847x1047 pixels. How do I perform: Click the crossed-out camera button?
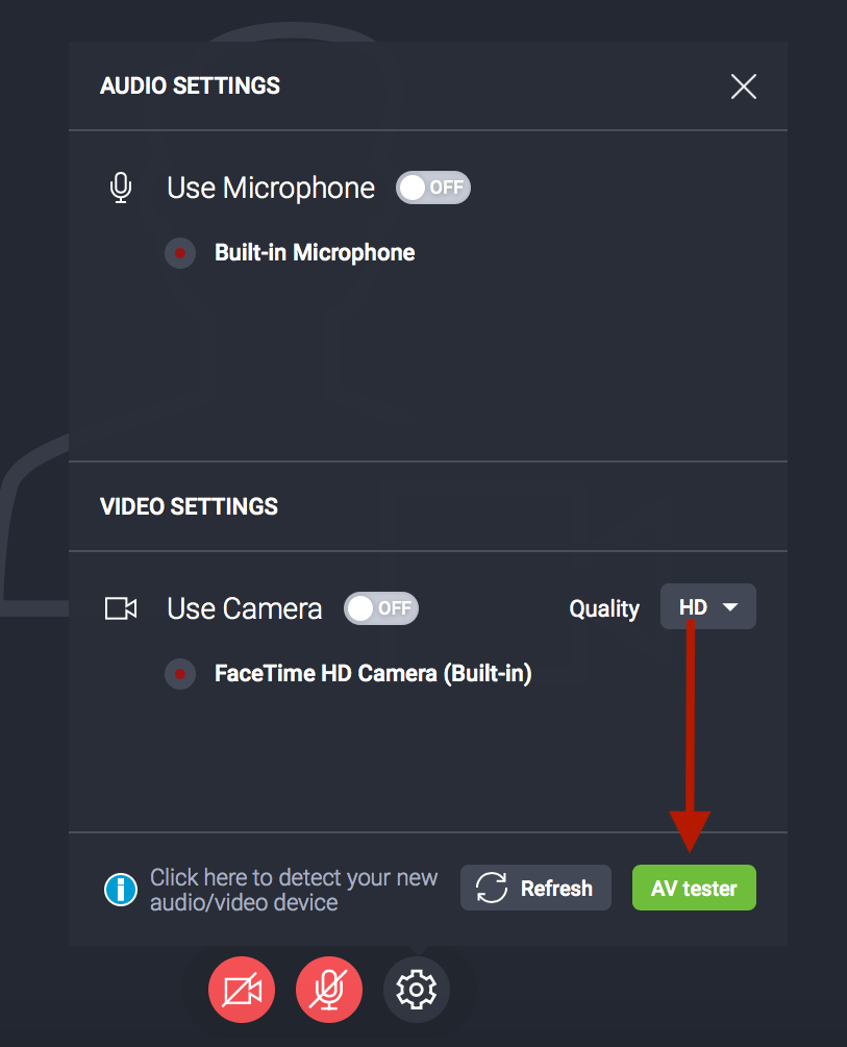pos(241,990)
